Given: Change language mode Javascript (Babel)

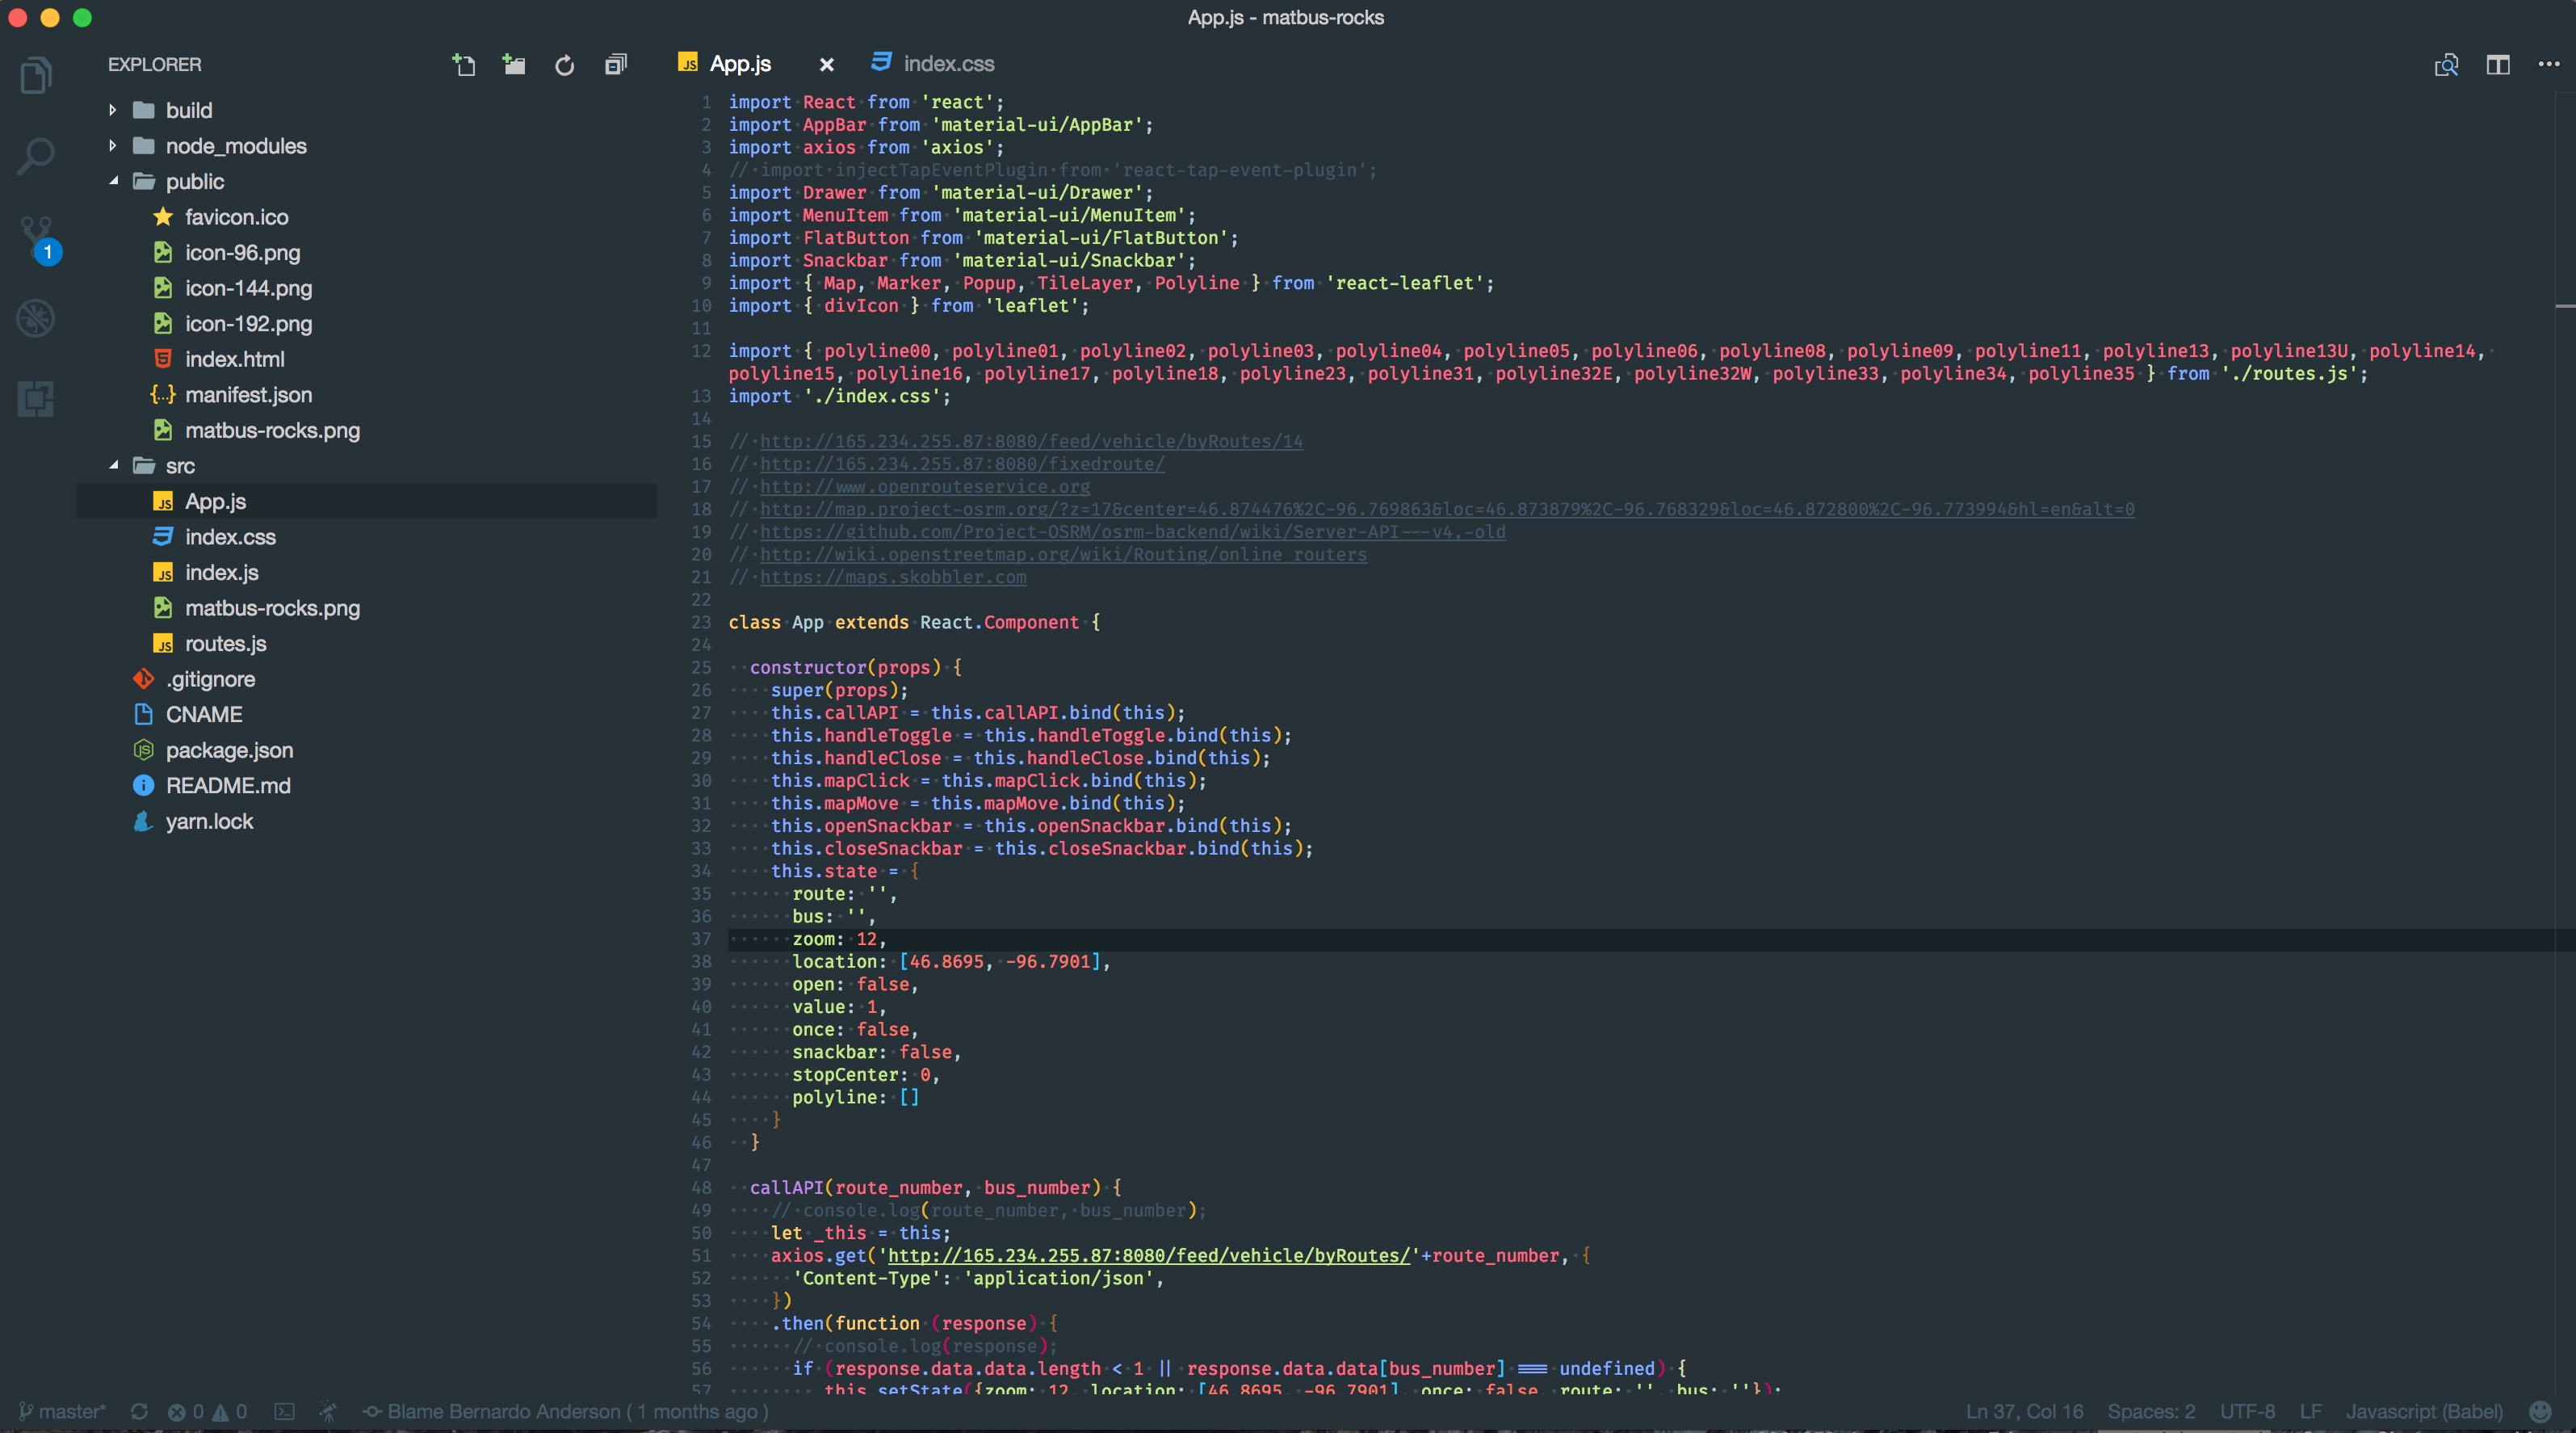Looking at the screenshot, I should click(x=2424, y=1411).
